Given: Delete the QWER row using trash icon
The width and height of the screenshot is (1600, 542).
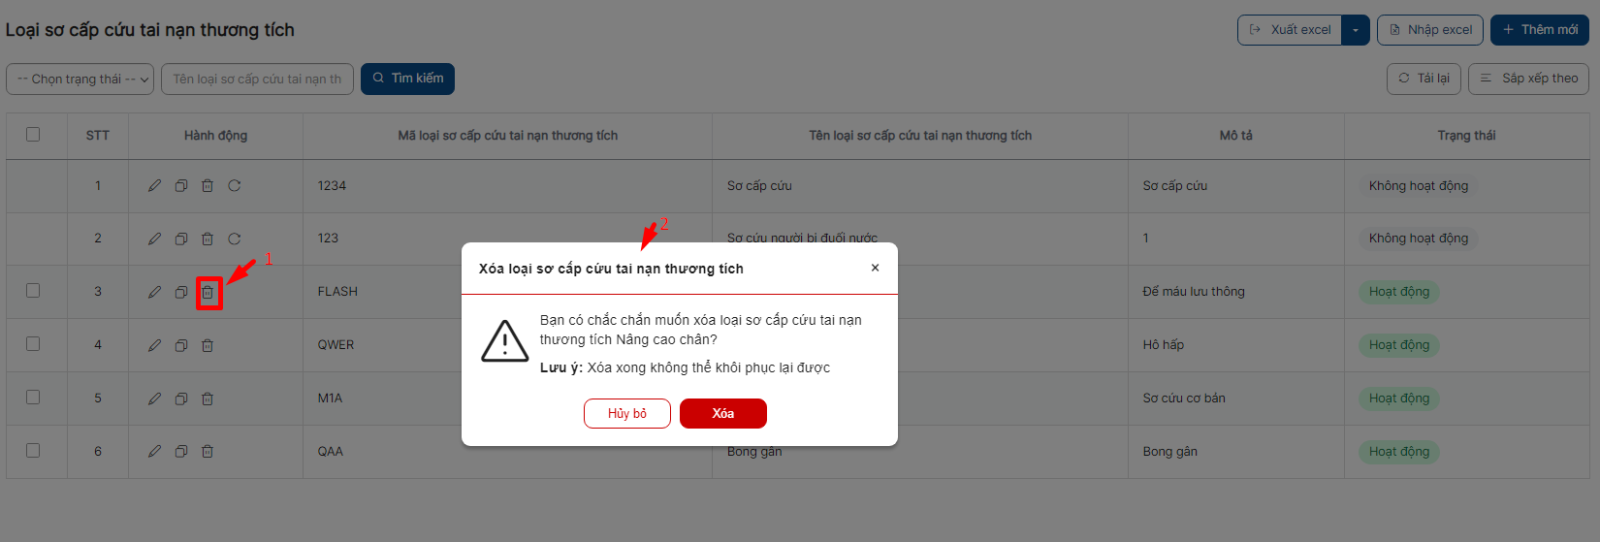Looking at the screenshot, I should pyautogui.click(x=208, y=346).
